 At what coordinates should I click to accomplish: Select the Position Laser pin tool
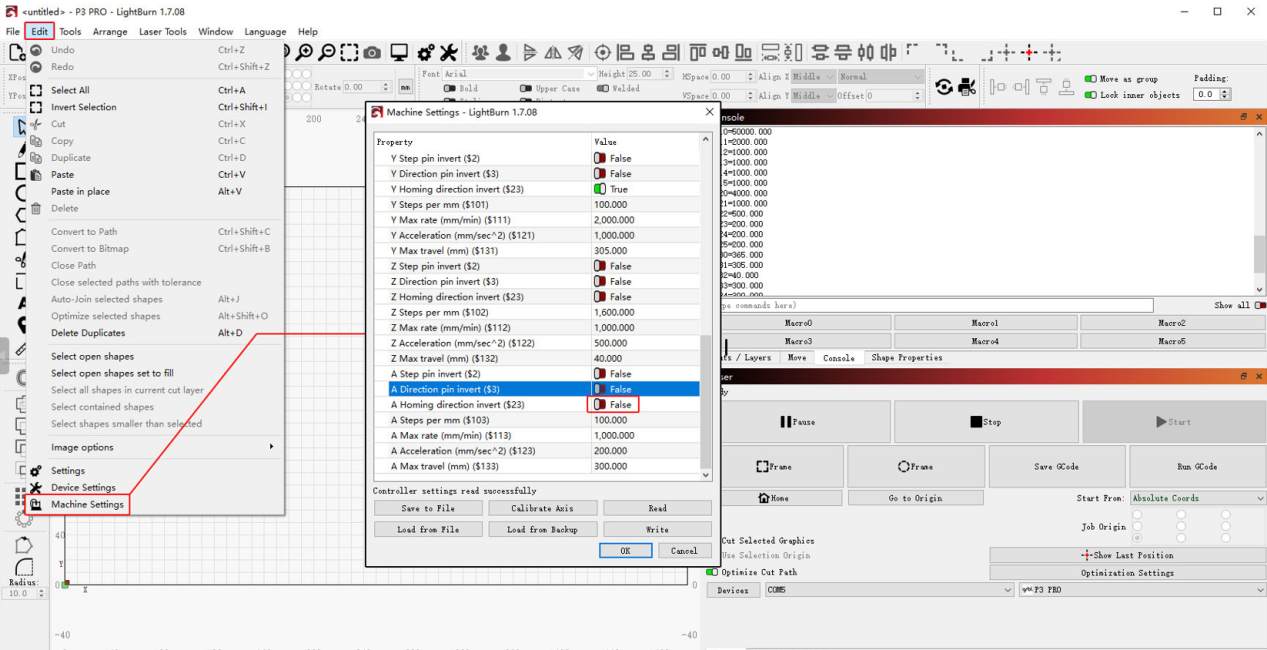point(22,325)
